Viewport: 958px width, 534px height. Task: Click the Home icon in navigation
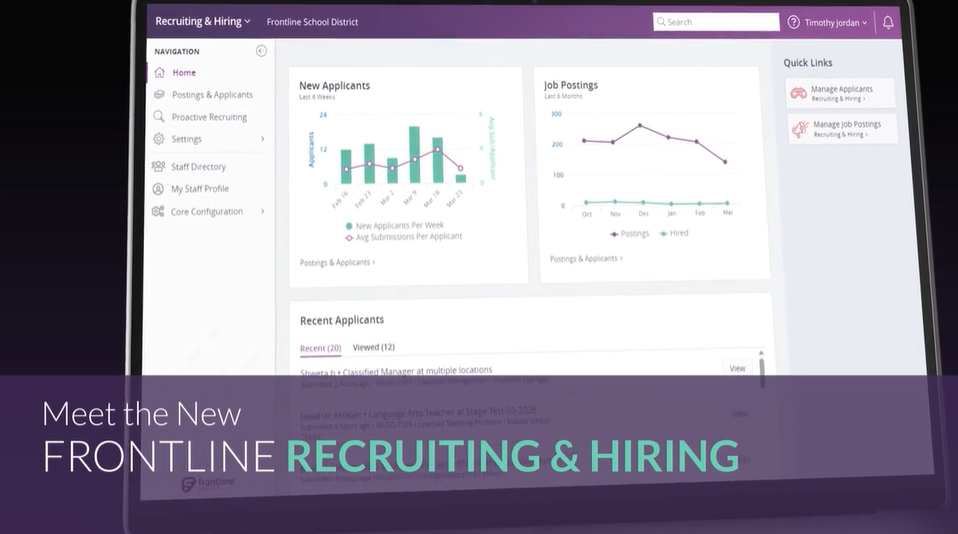click(x=159, y=73)
